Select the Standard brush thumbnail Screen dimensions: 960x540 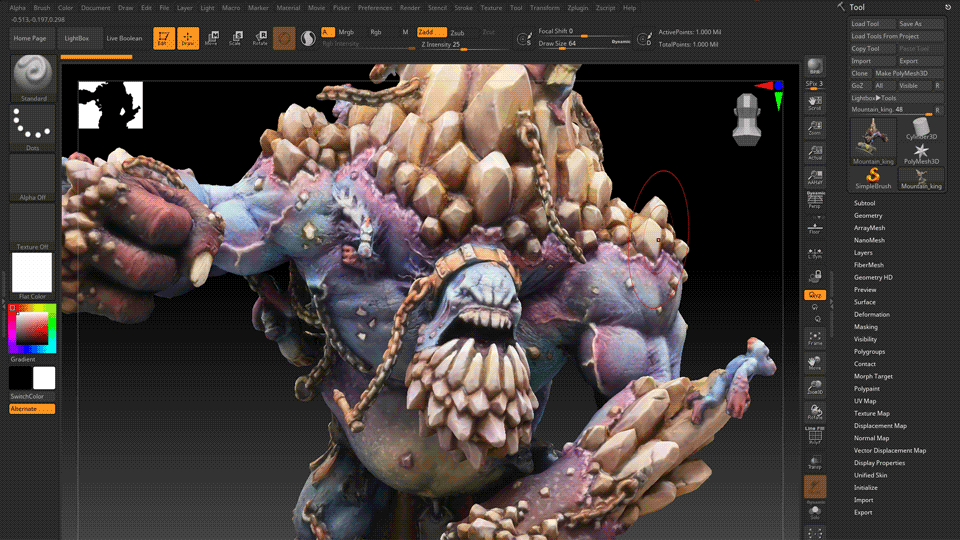[32, 78]
